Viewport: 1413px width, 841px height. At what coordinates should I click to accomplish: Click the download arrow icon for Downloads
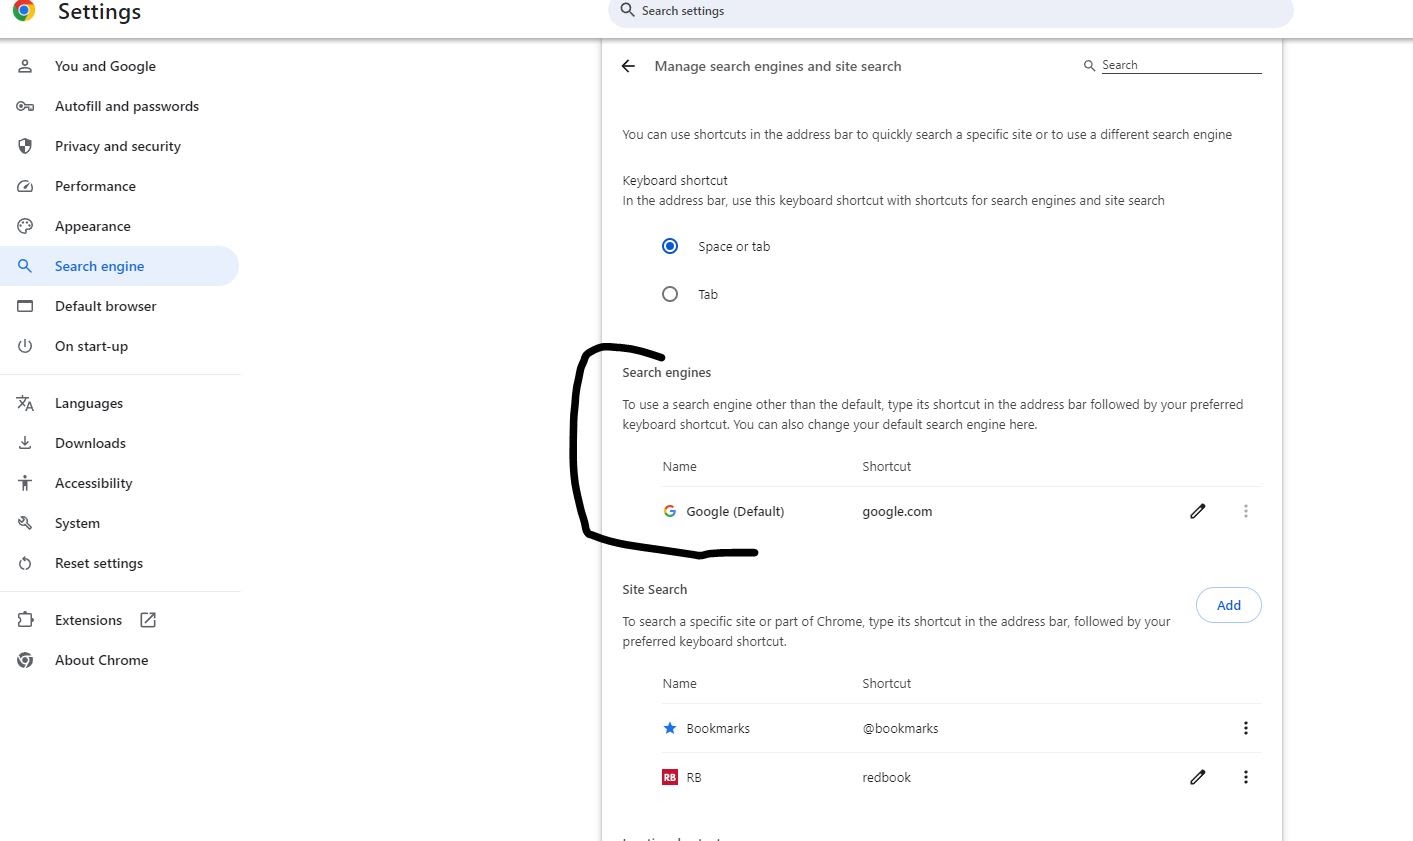point(26,443)
